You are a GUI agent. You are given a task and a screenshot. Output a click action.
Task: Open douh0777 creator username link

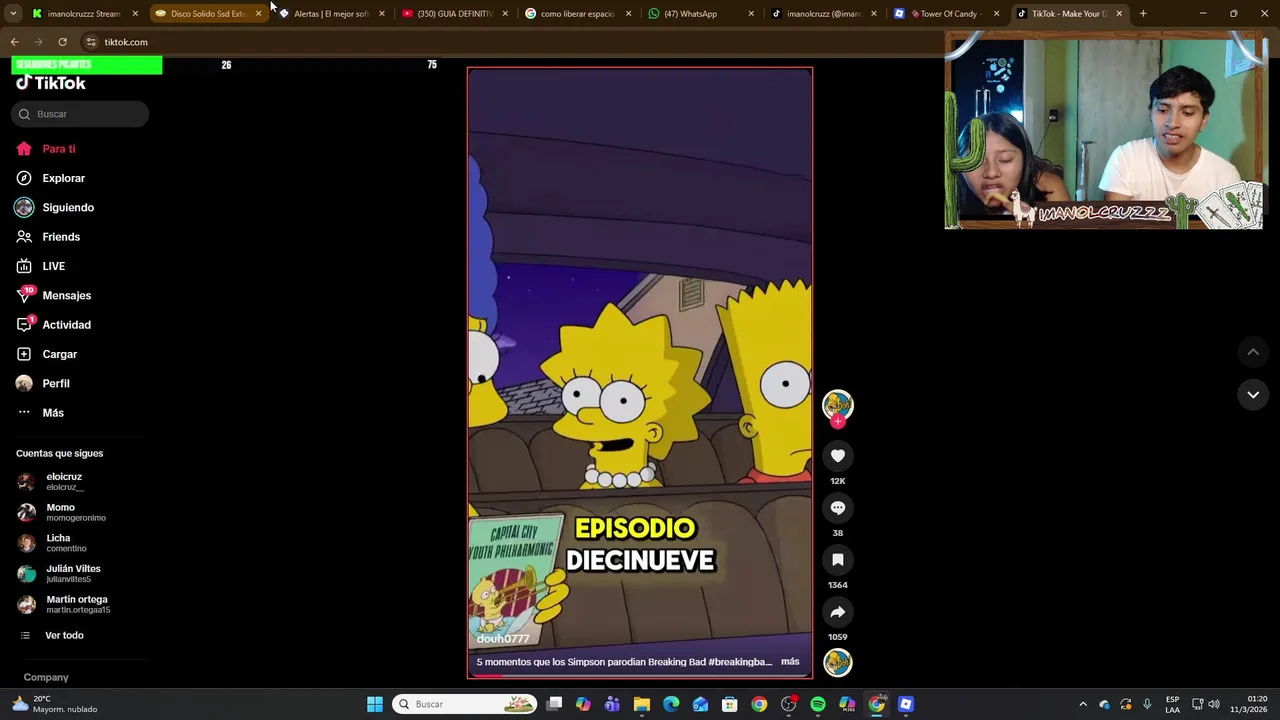[x=503, y=639]
